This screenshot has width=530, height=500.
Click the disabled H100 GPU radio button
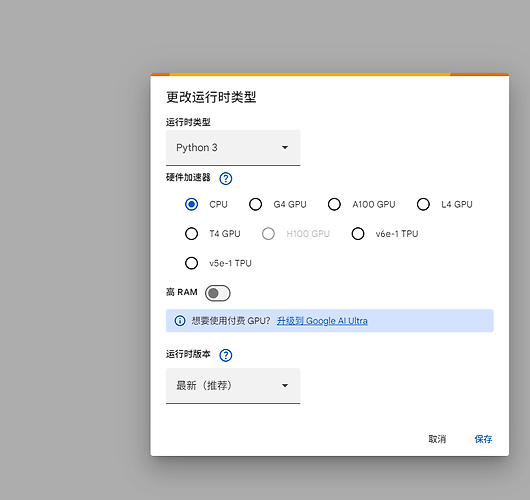[268, 234]
